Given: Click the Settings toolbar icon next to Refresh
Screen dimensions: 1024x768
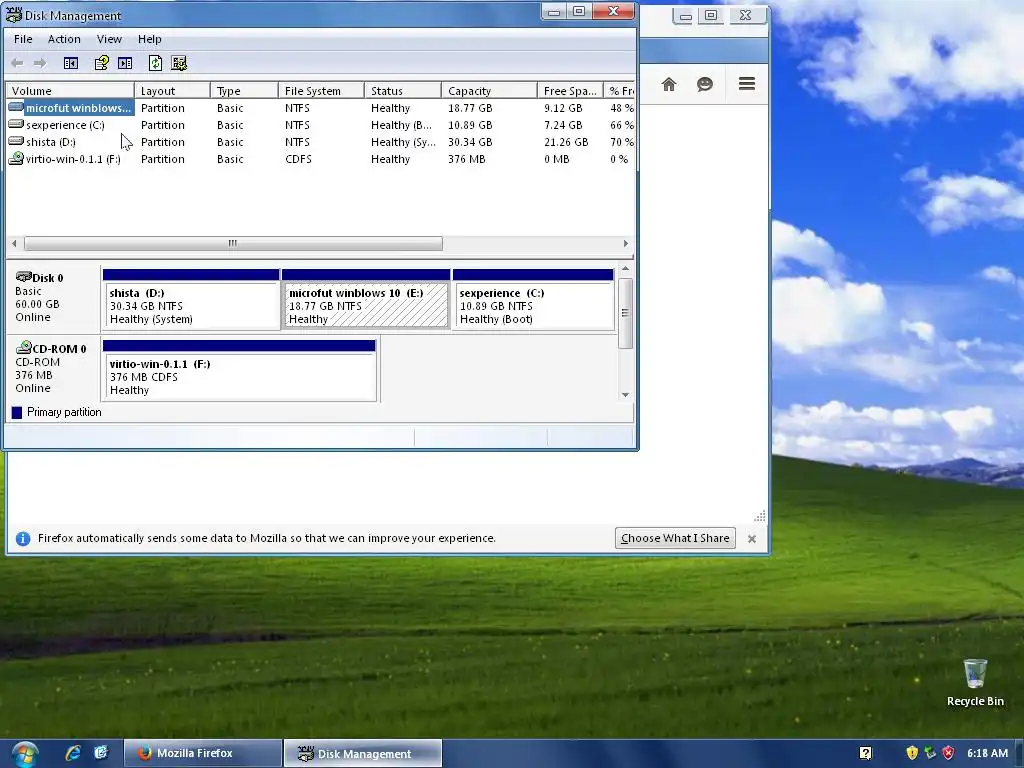Looking at the screenshot, I should 179,63.
